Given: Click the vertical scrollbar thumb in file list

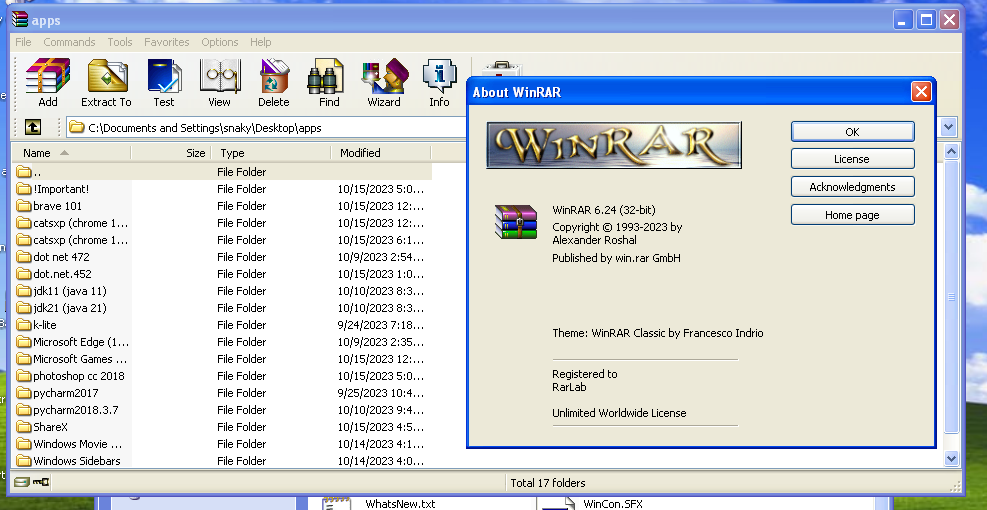Looking at the screenshot, I should pos(951,297).
